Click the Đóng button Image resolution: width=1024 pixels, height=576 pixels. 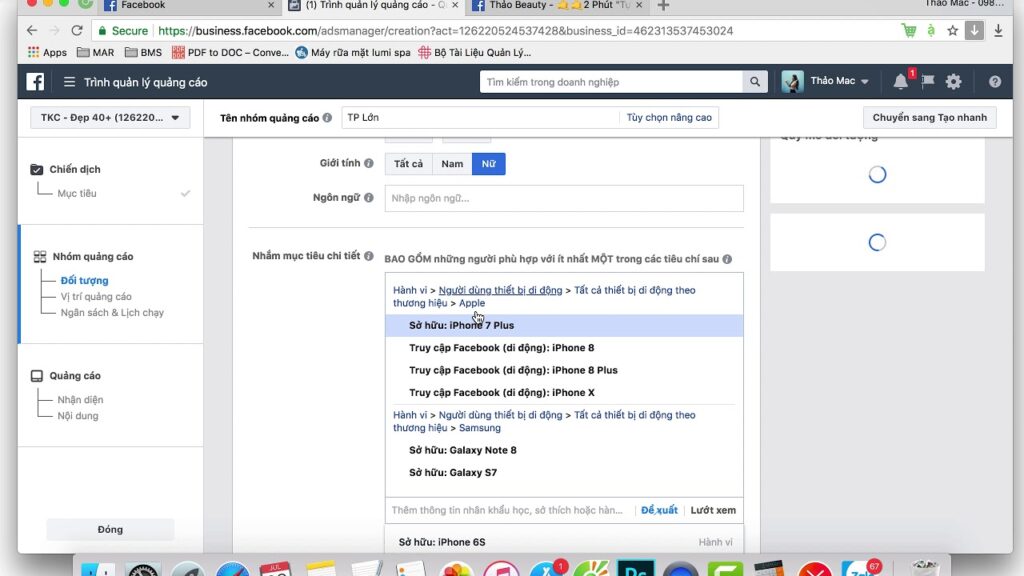click(x=110, y=529)
